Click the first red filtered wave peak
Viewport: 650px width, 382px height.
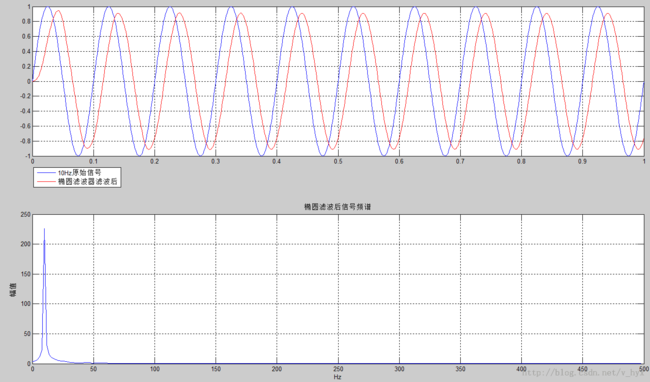pos(58,11)
